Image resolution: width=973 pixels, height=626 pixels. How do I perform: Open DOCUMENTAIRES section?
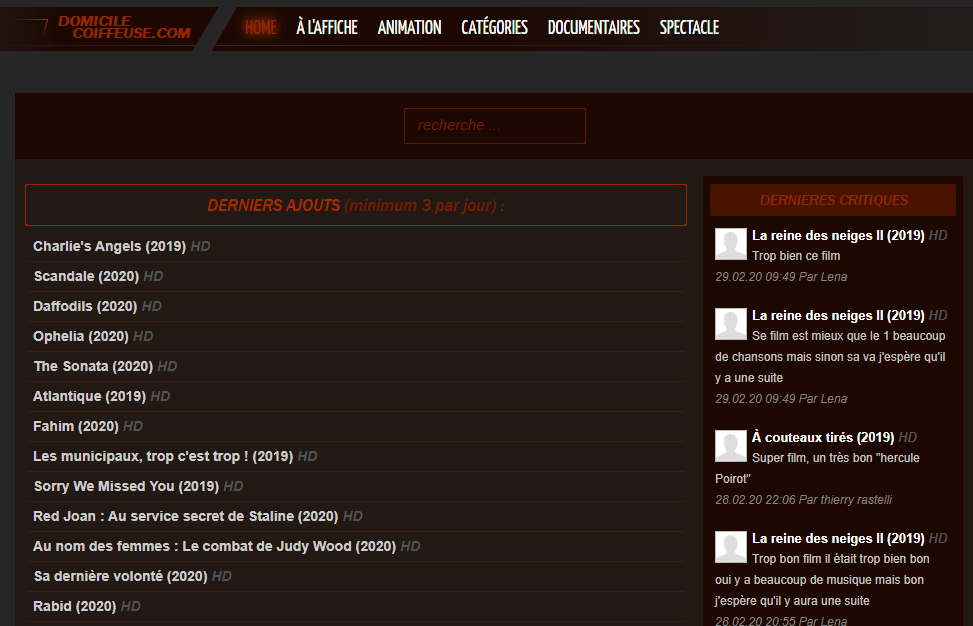pos(594,27)
